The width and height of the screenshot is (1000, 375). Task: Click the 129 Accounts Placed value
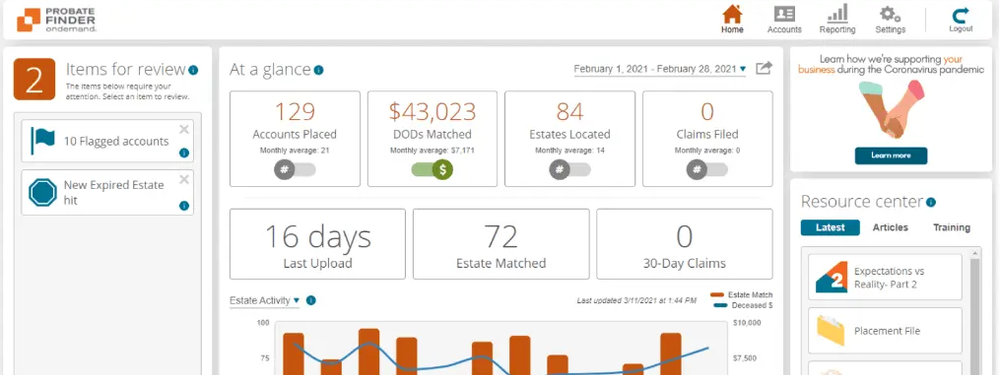click(x=295, y=112)
